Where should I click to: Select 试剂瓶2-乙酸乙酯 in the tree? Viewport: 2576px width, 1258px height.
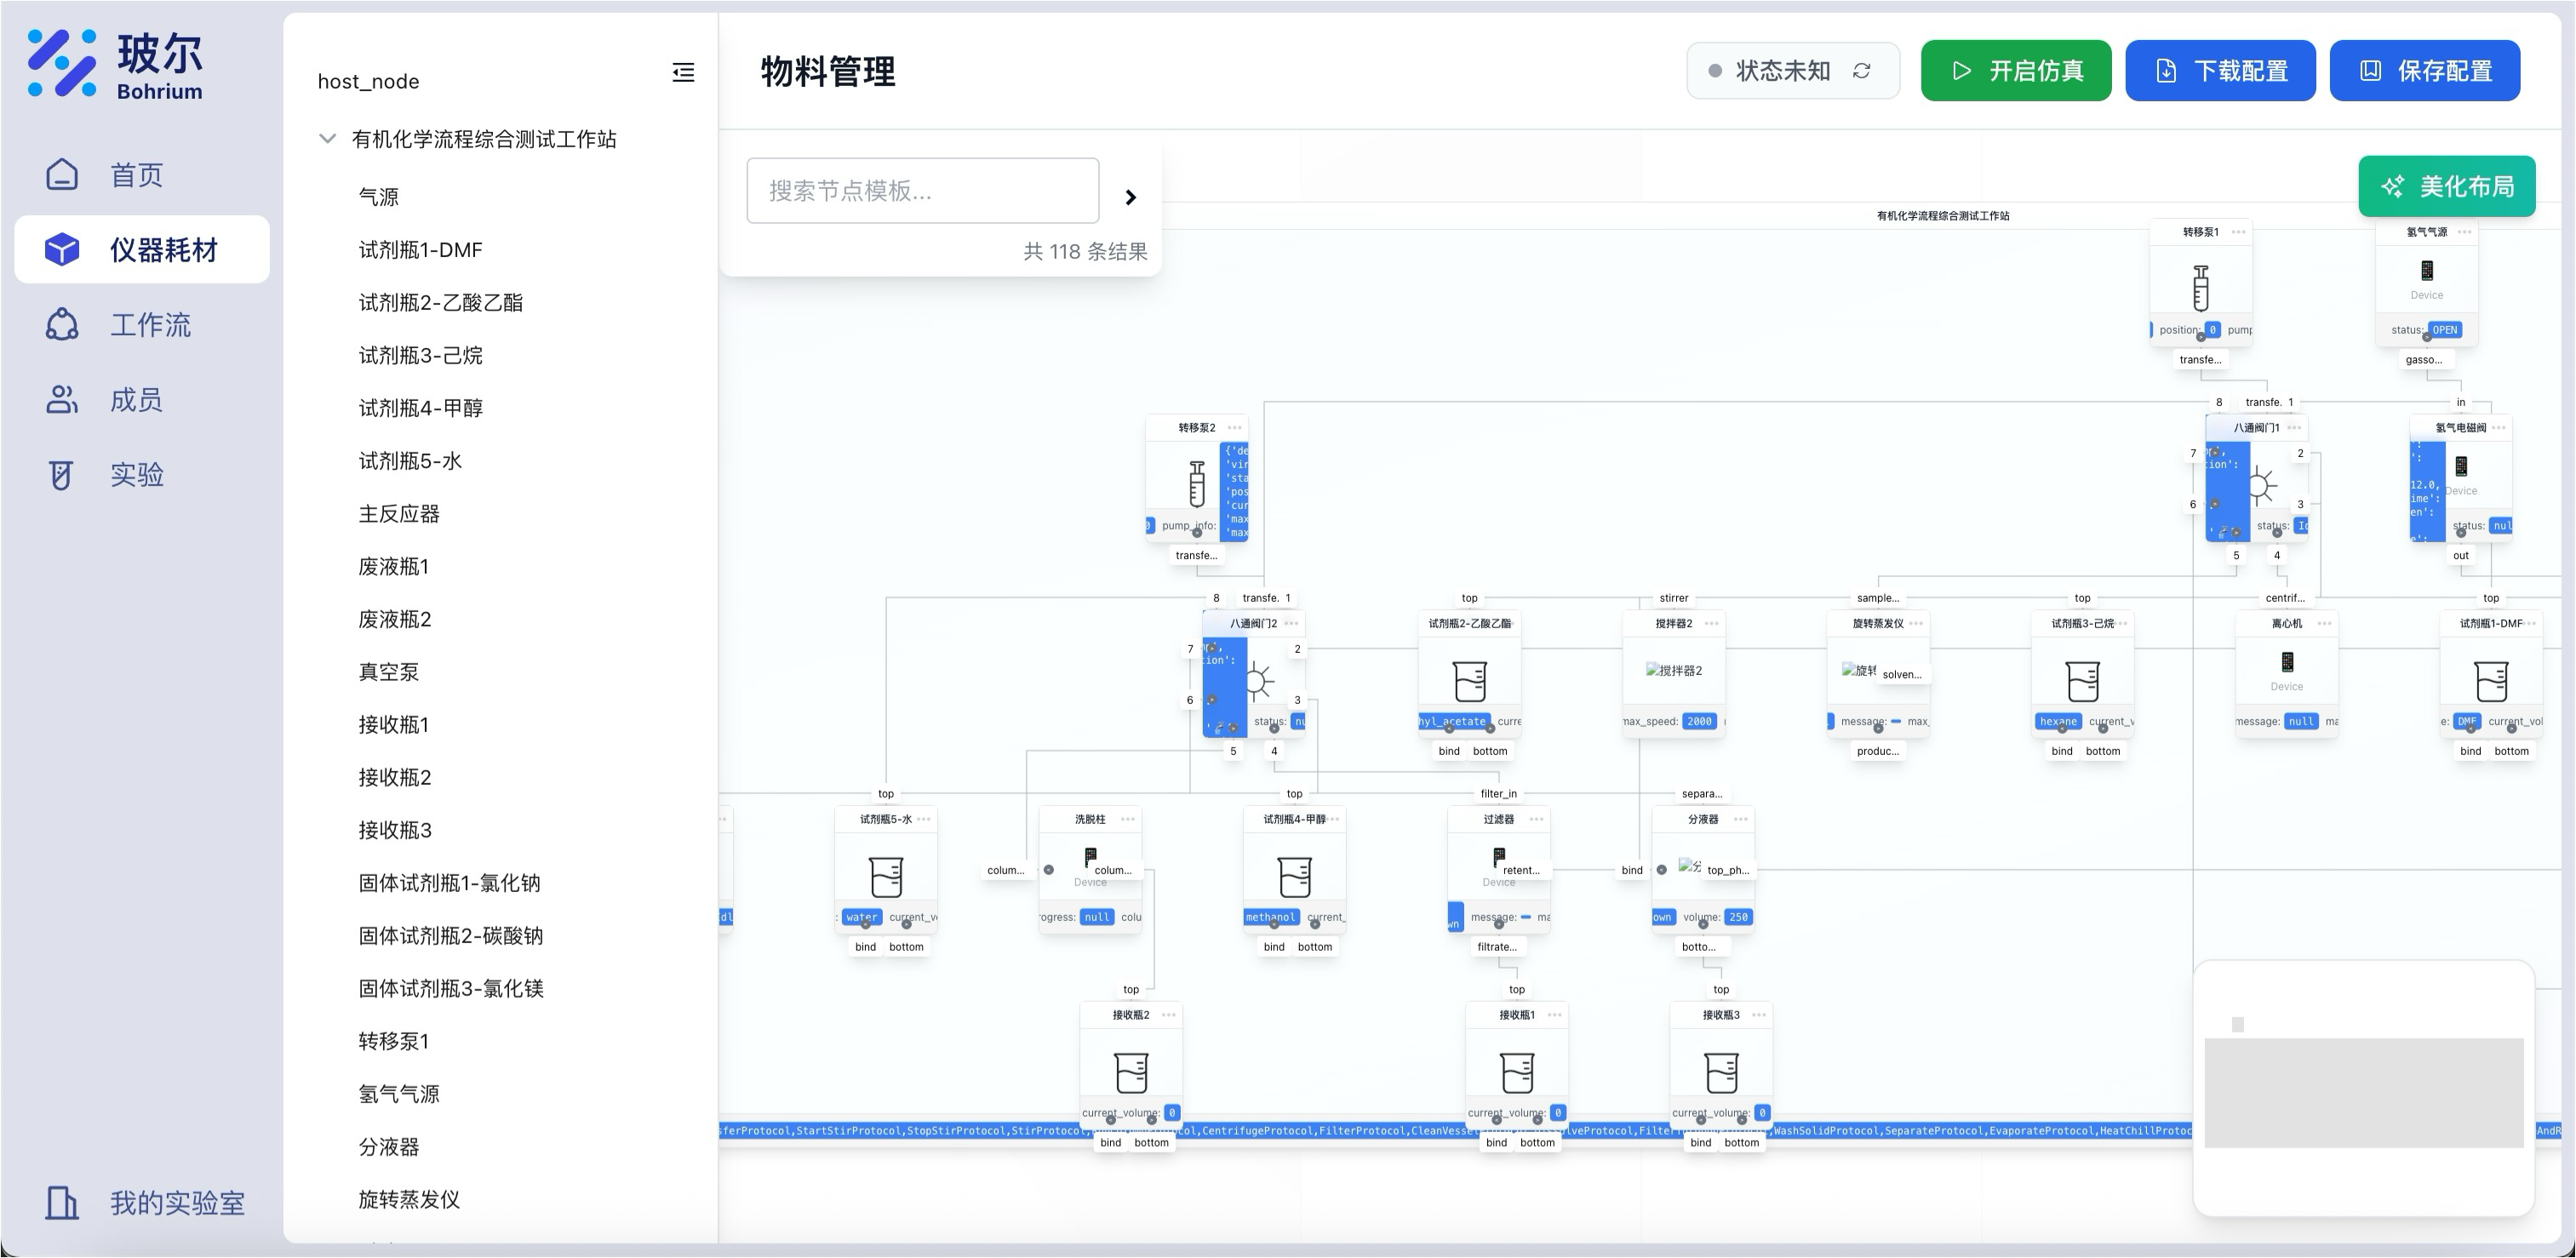point(440,302)
